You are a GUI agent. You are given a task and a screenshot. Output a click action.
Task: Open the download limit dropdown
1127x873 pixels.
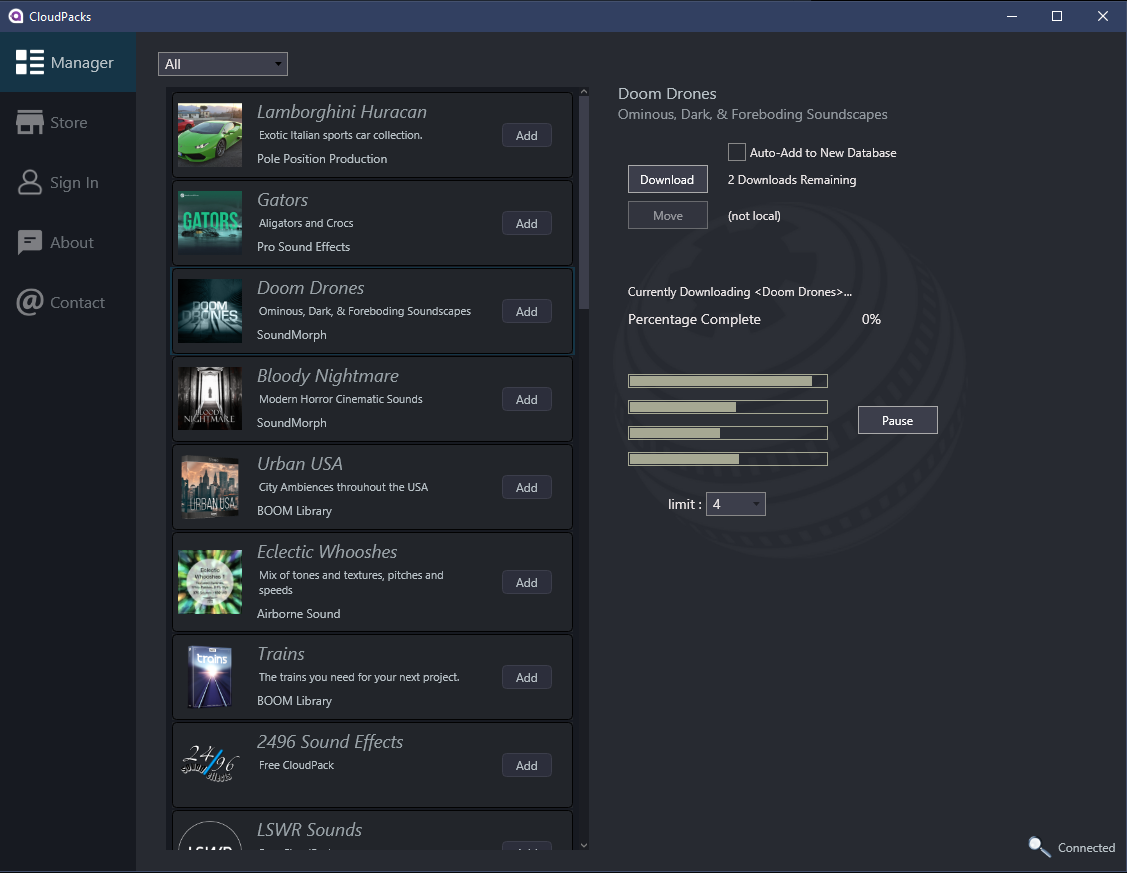click(736, 504)
